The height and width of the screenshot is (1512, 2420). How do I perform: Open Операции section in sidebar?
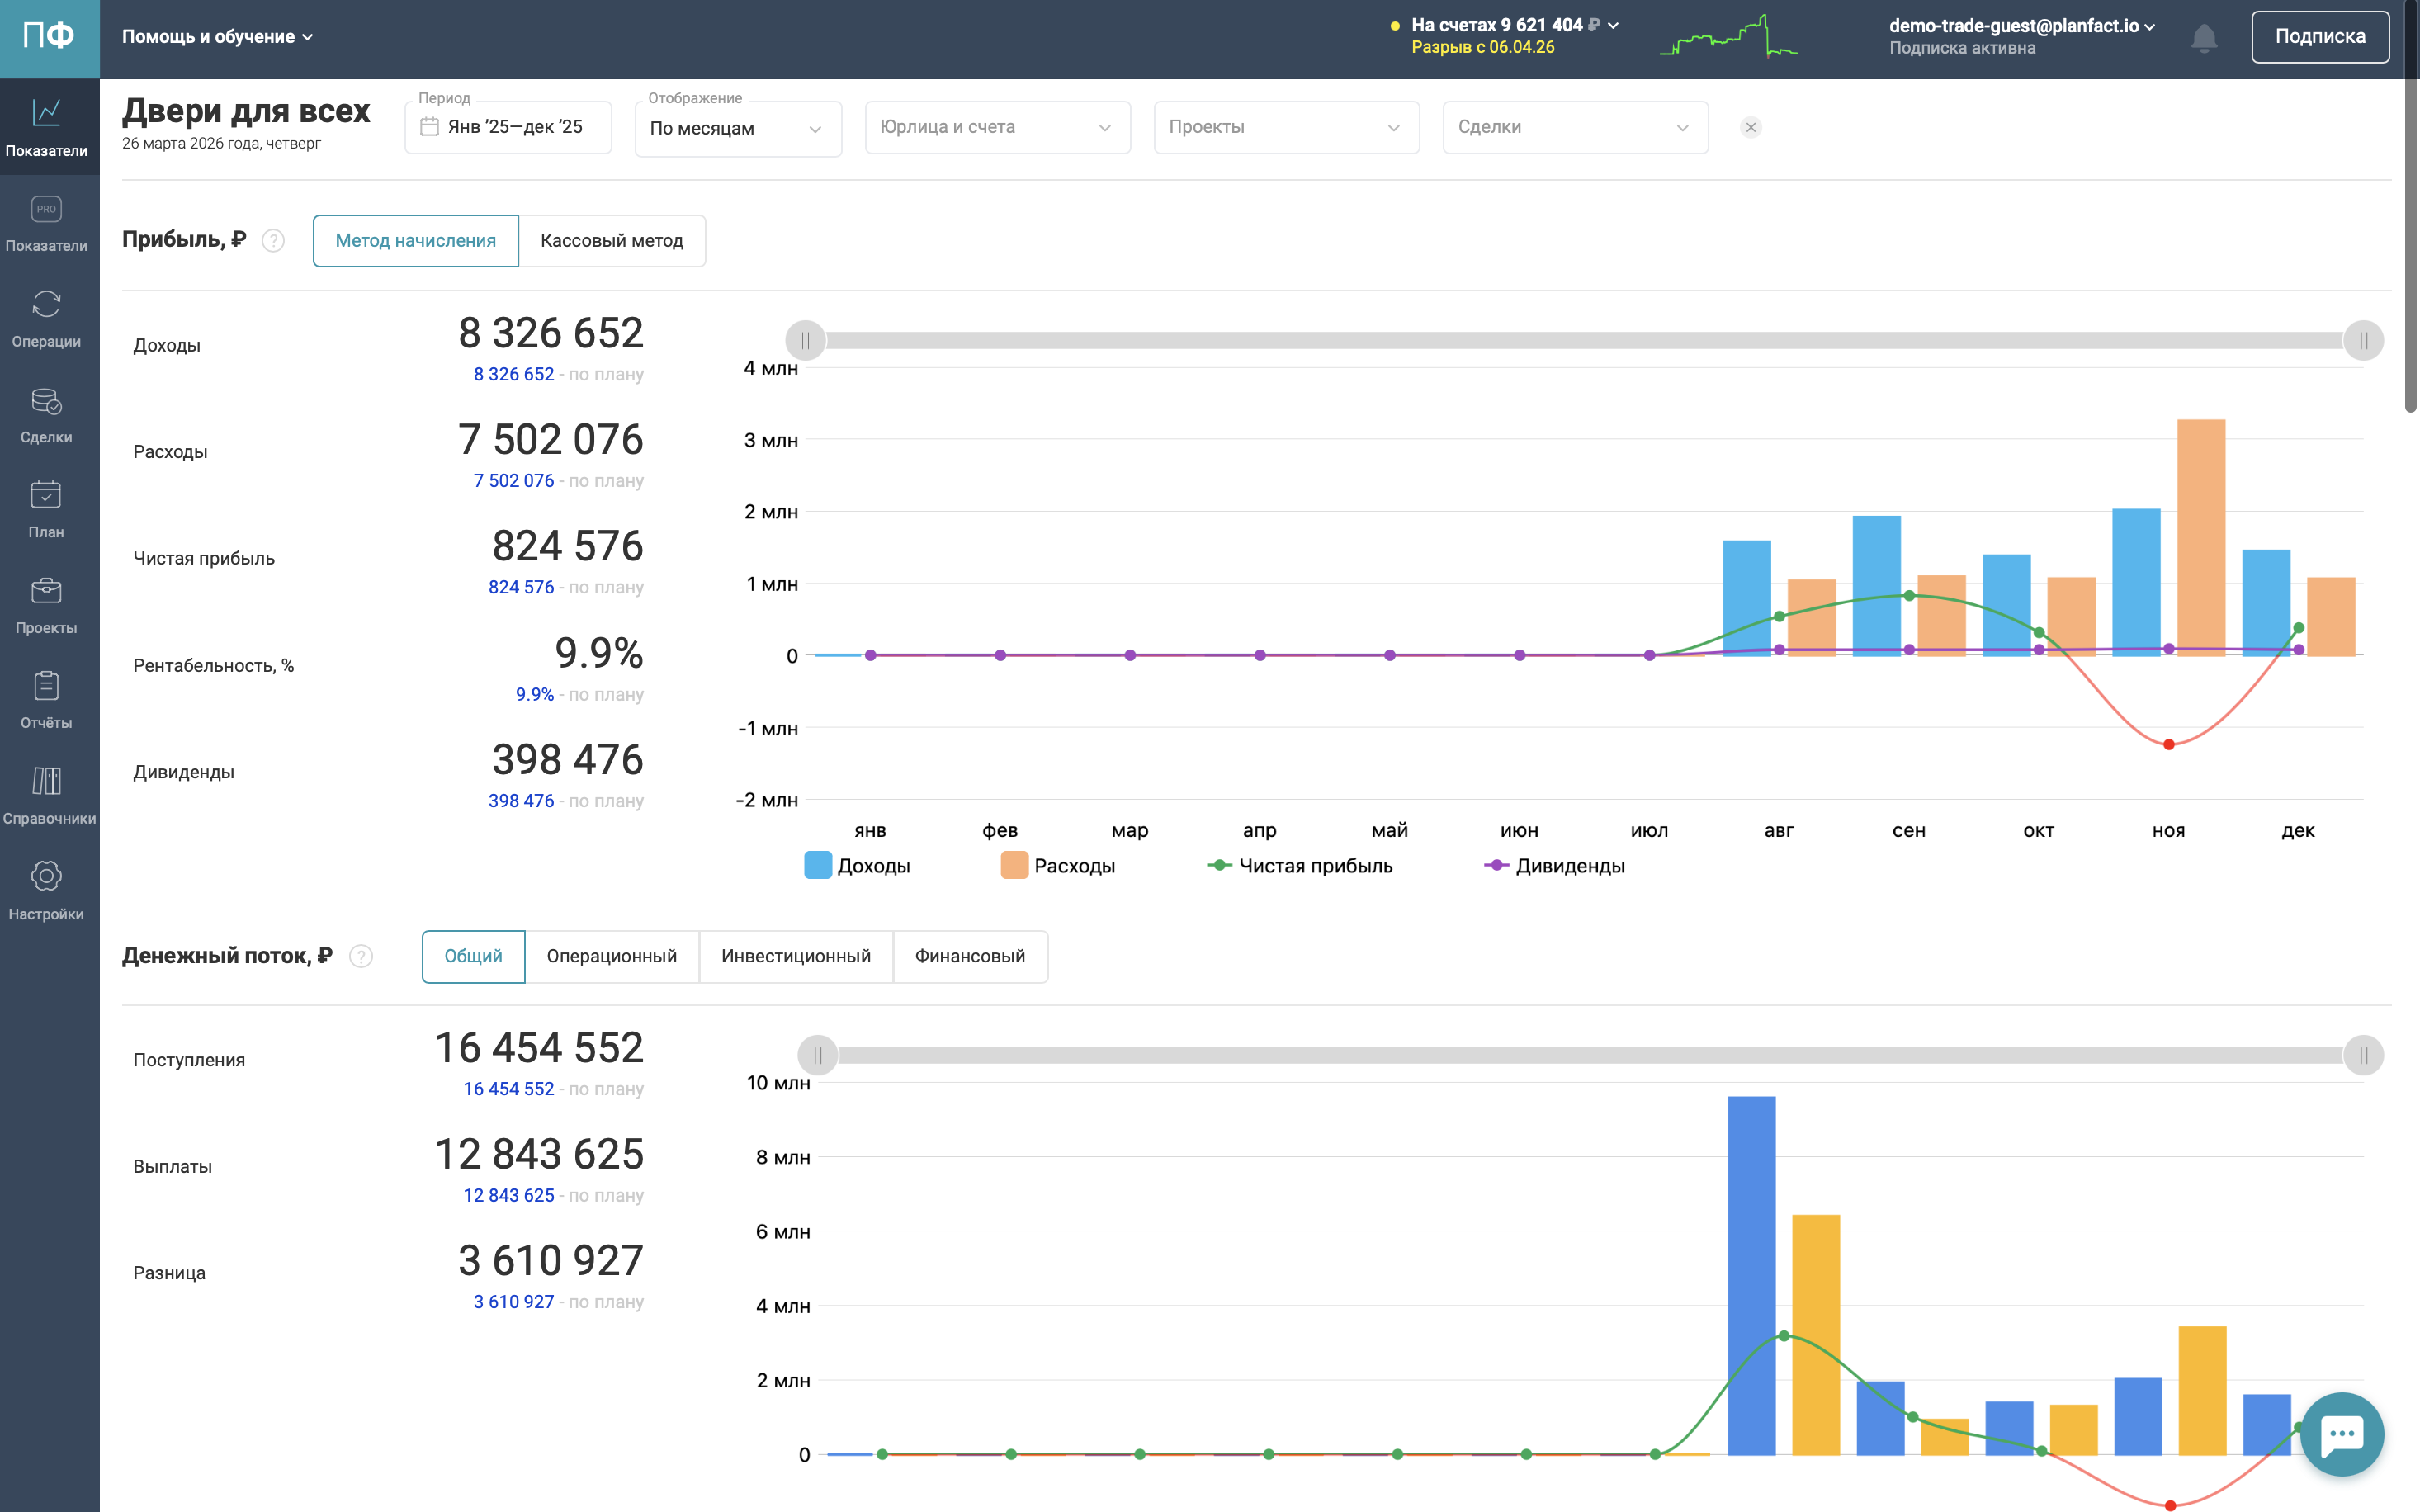click(x=46, y=318)
